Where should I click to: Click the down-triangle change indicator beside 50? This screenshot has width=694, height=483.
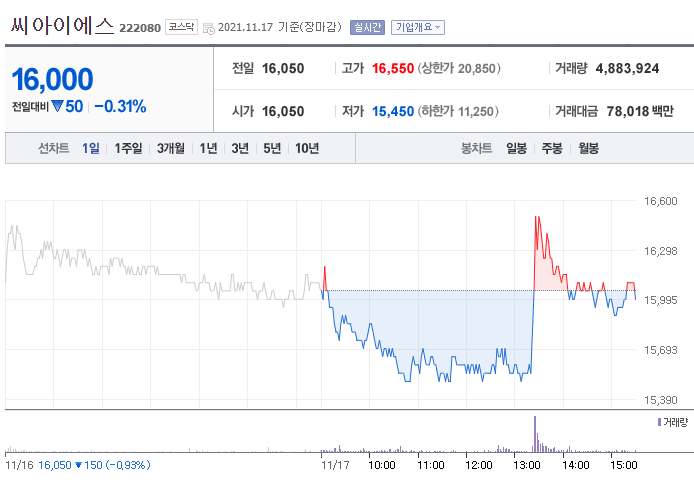tap(57, 106)
